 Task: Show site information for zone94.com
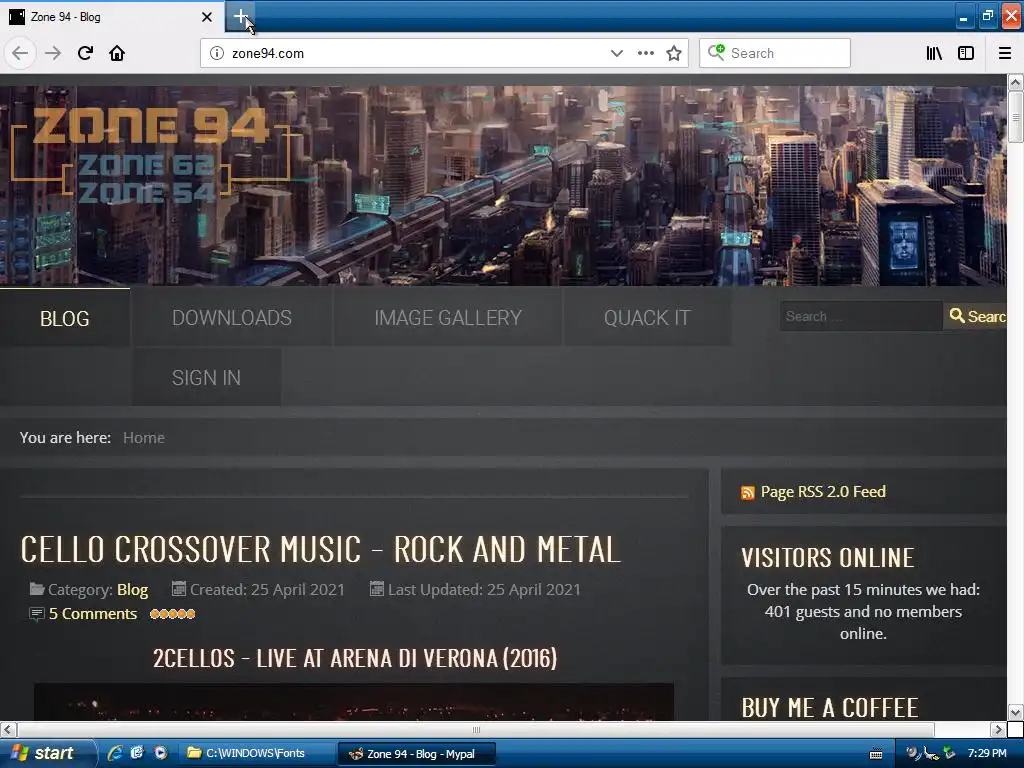(217, 53)
